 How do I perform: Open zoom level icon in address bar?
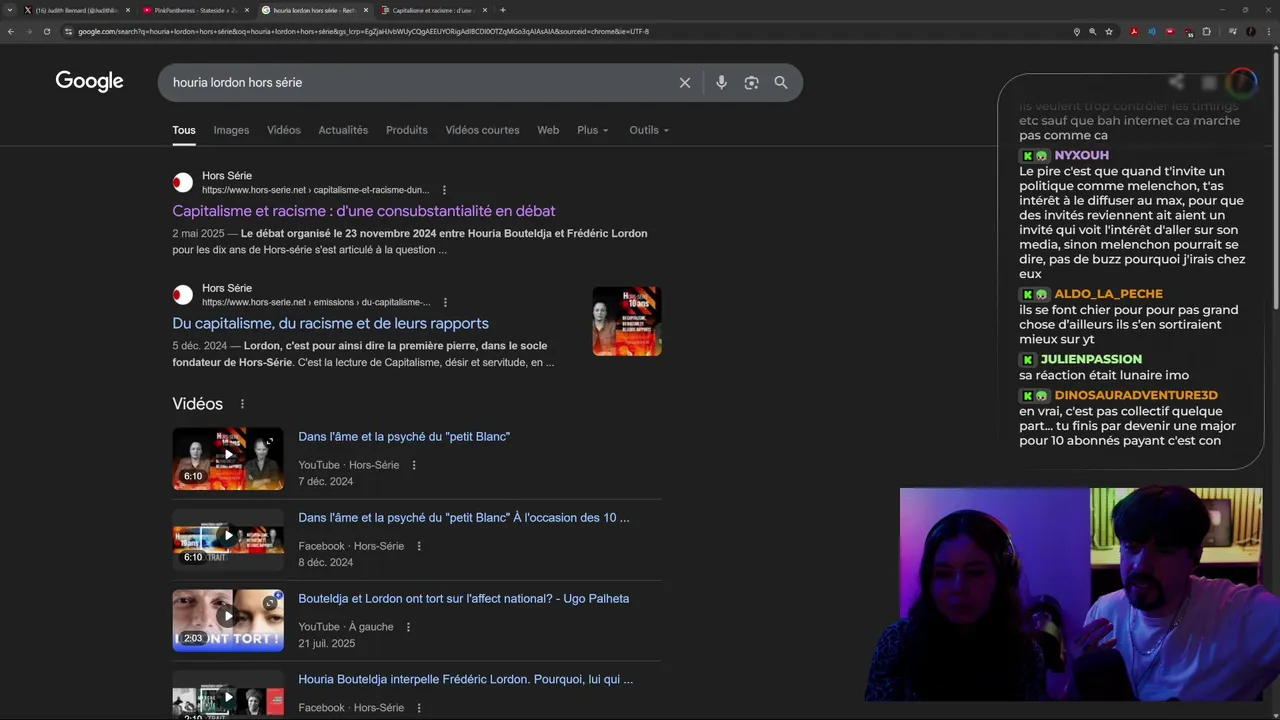click(x=1093, y=31)
